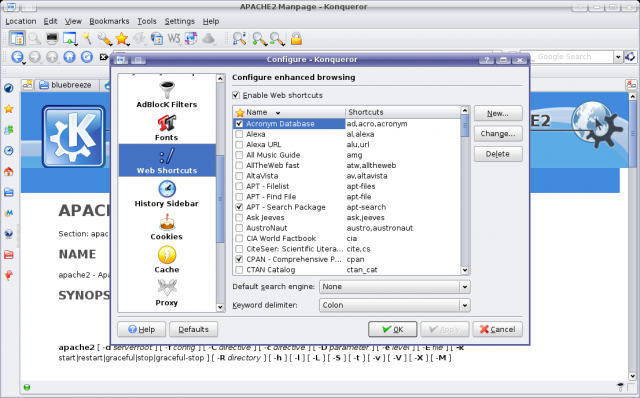Click the wrench tool icon in toolbar
Viewport: 640px width, 398px height.
[x=104, y=39]
